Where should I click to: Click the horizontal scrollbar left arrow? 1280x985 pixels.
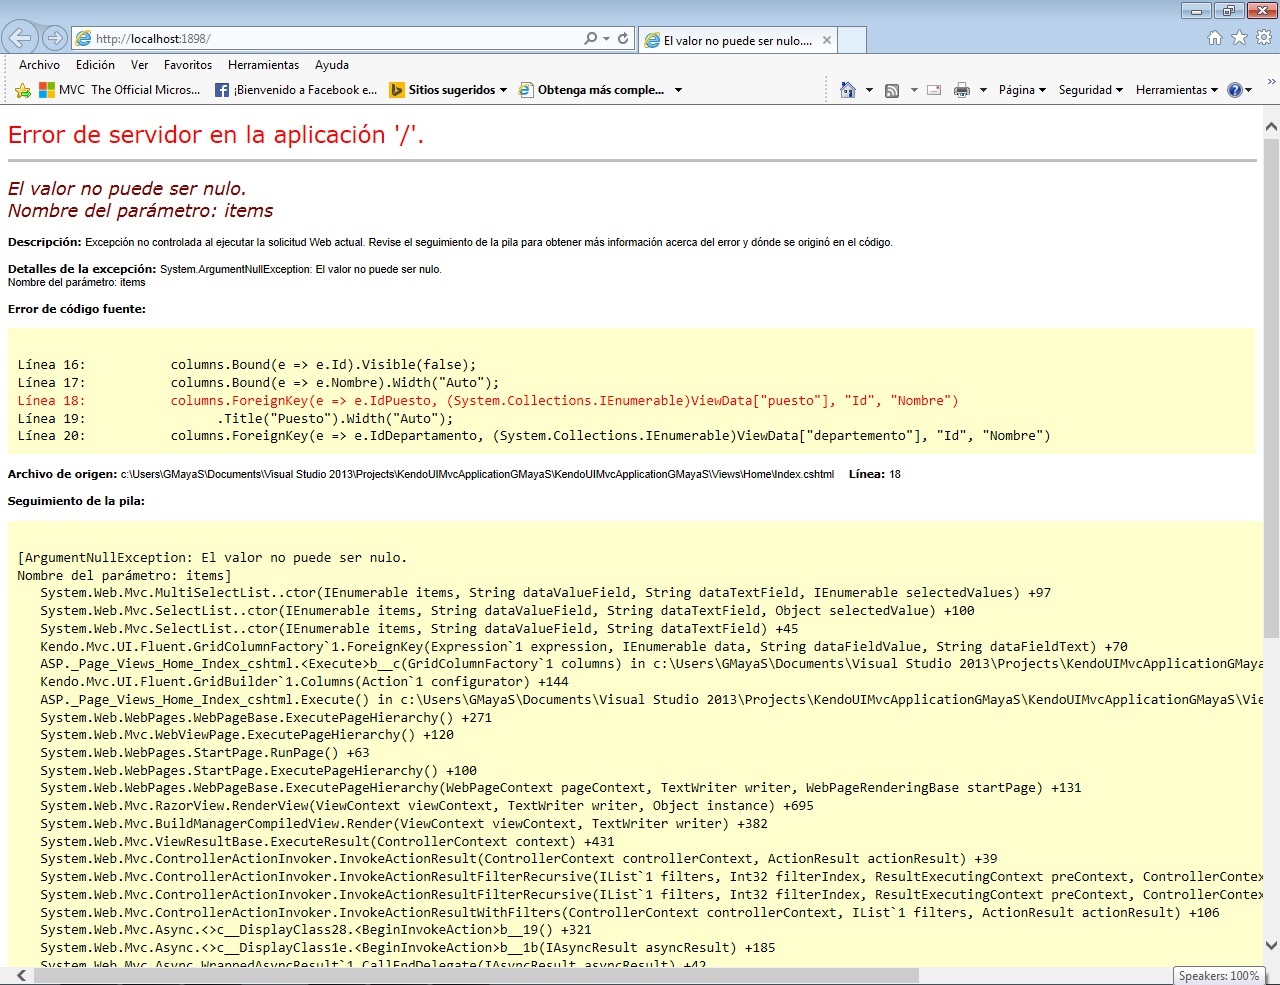click(21, 976)
